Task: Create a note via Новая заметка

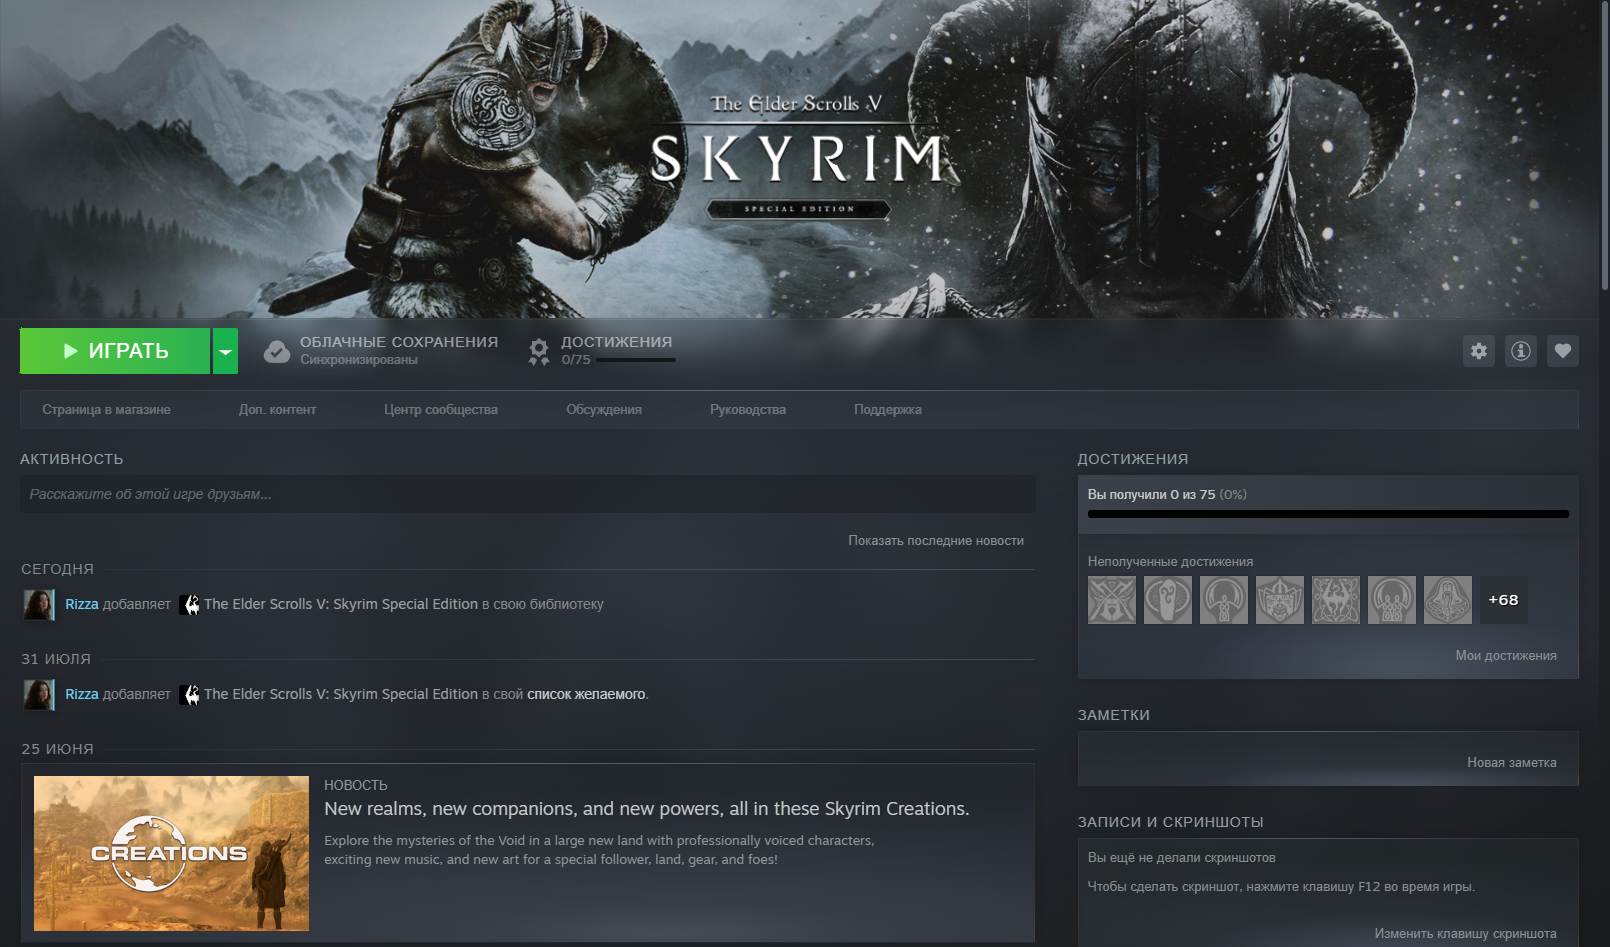Action: tap(1512, 763)
